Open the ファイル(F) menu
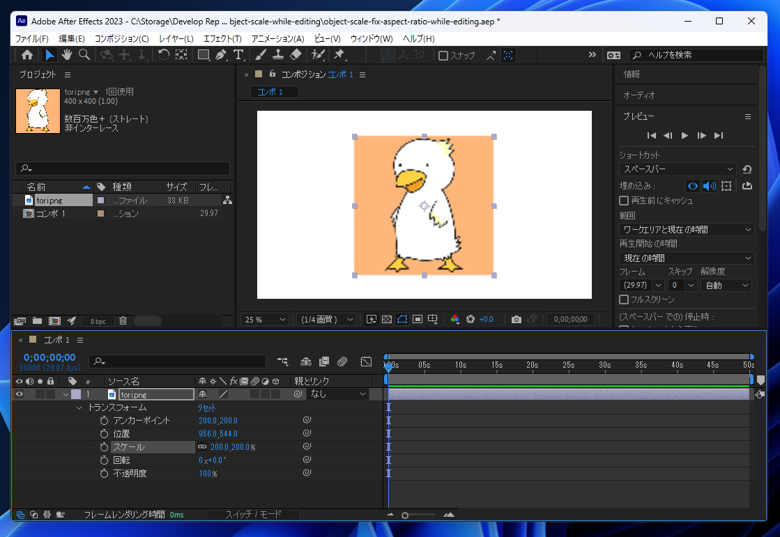 coord(32,39)
